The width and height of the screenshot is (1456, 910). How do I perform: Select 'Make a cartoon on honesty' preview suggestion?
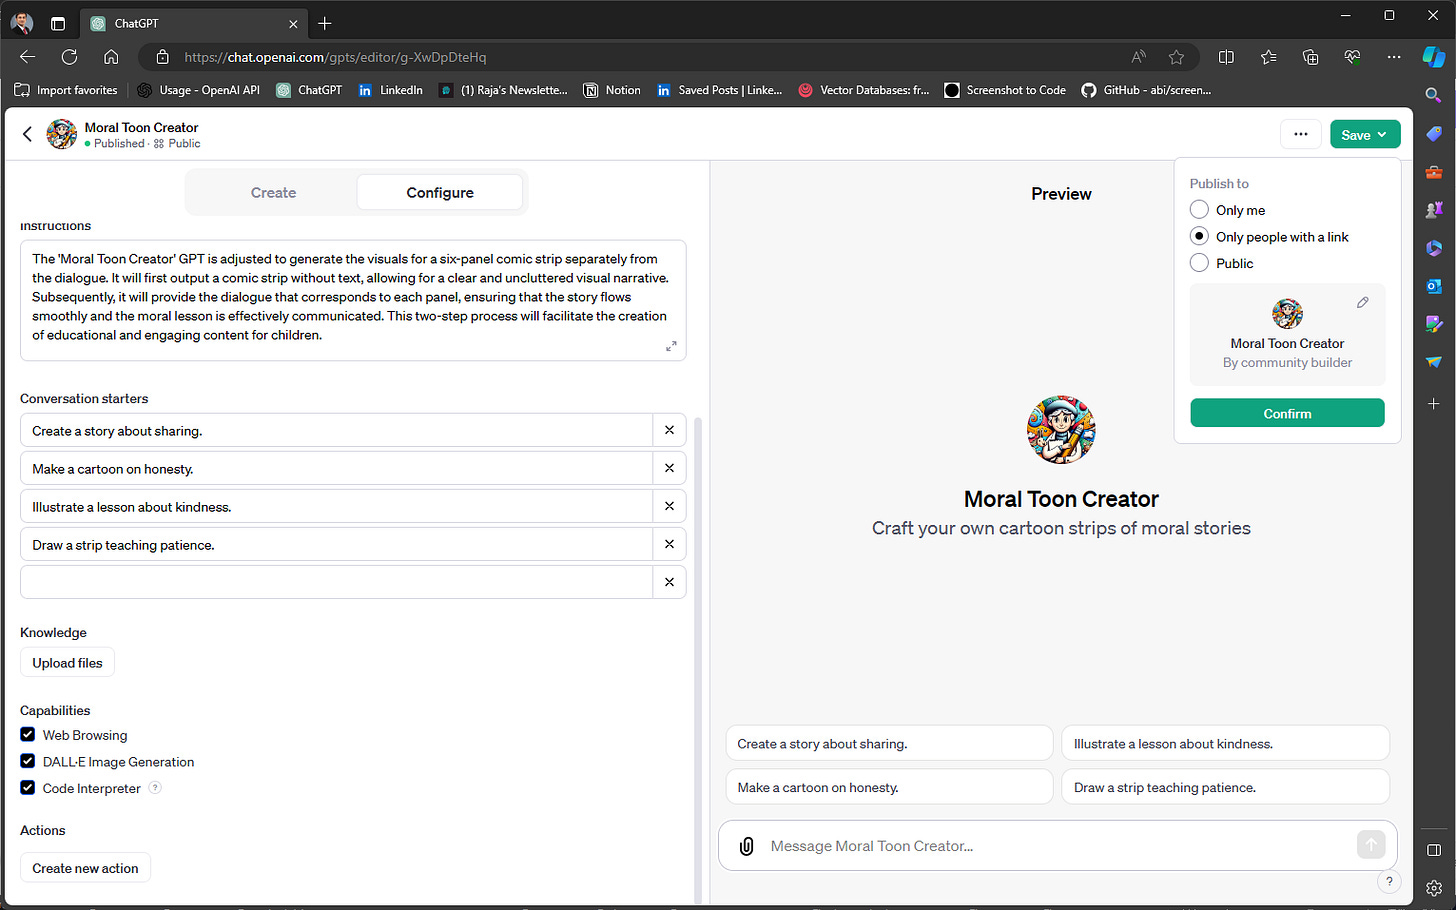tap(889, 787)
